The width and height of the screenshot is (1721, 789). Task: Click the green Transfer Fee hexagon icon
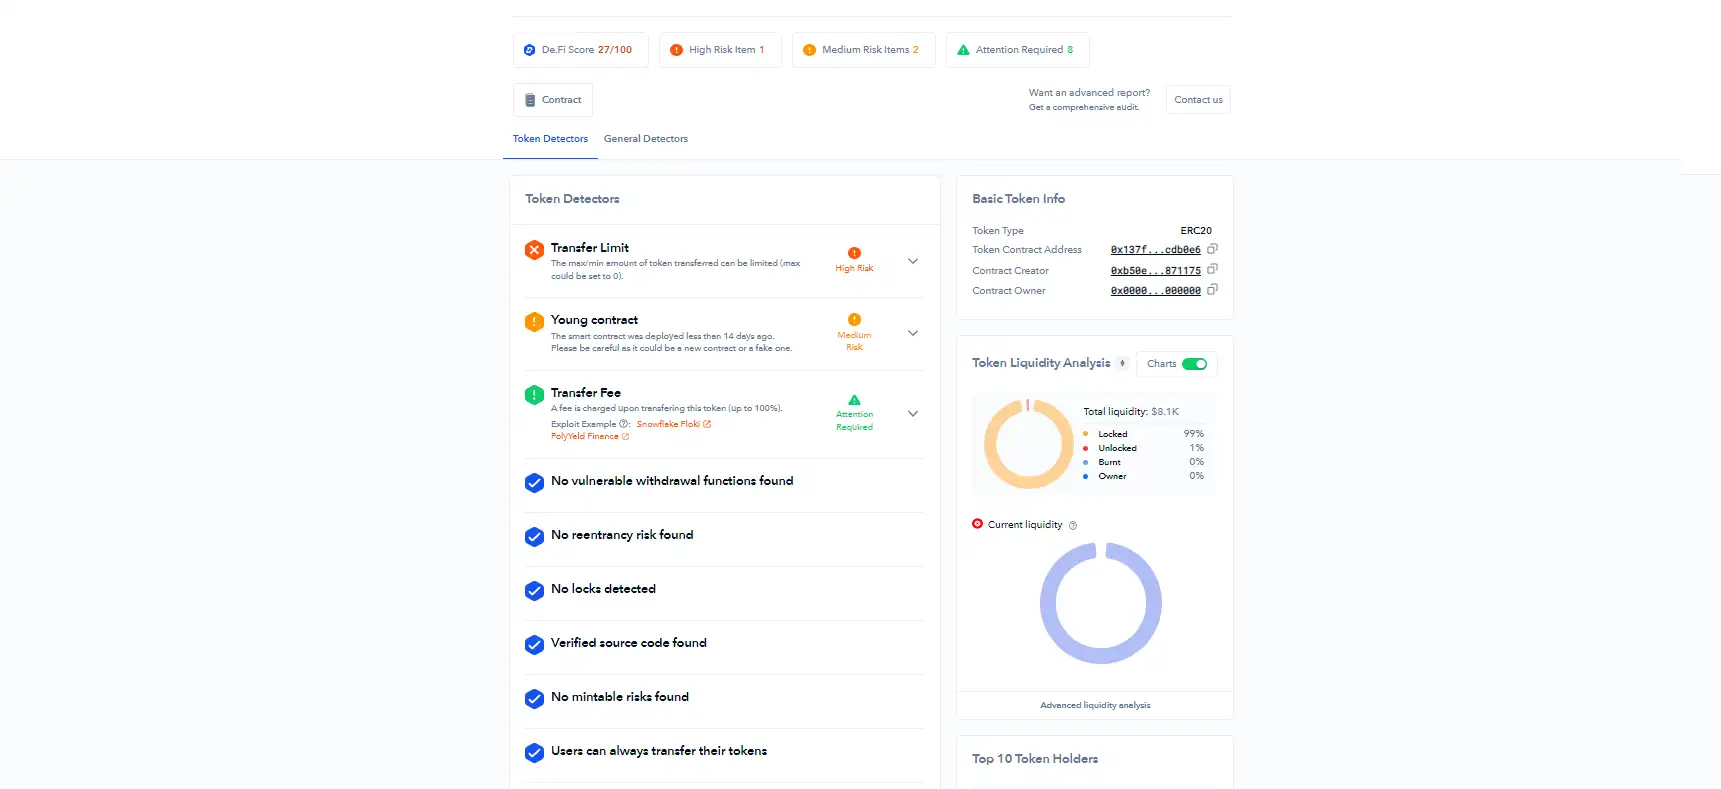(x=535, y=395)
